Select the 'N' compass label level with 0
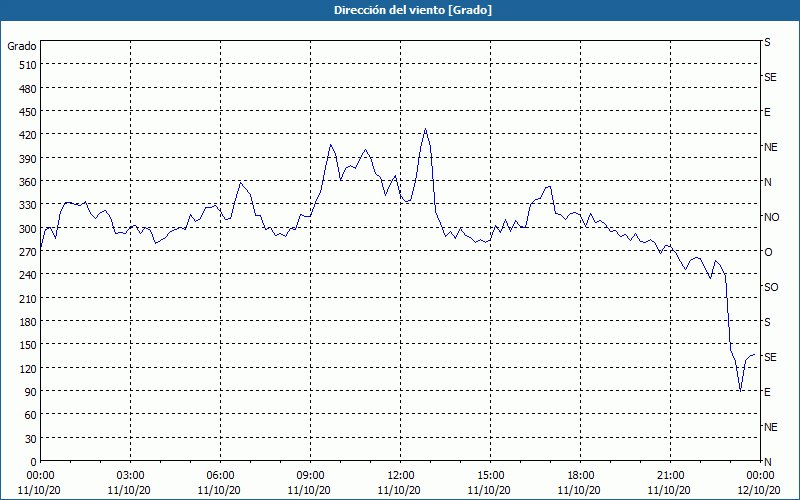Viewport: 800px width, 500px height. 767,462
